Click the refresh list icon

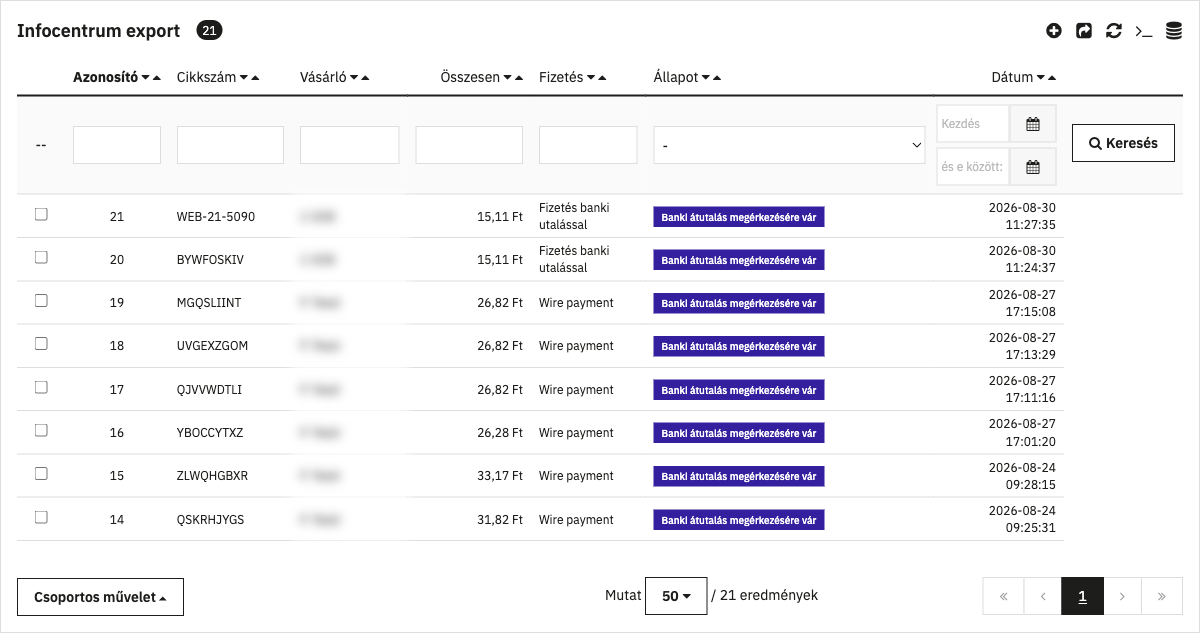coord(1114,31)
